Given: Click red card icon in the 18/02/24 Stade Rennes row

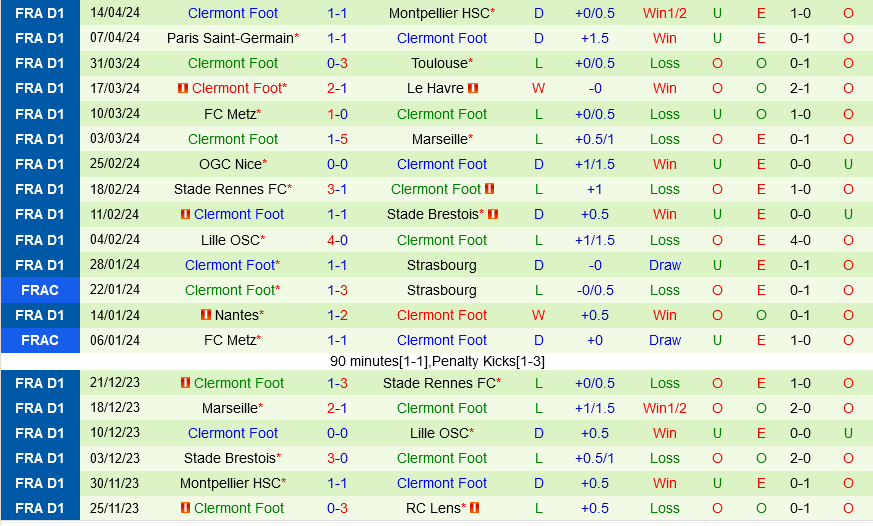Looking at the screenshot, I should point(491,189).
